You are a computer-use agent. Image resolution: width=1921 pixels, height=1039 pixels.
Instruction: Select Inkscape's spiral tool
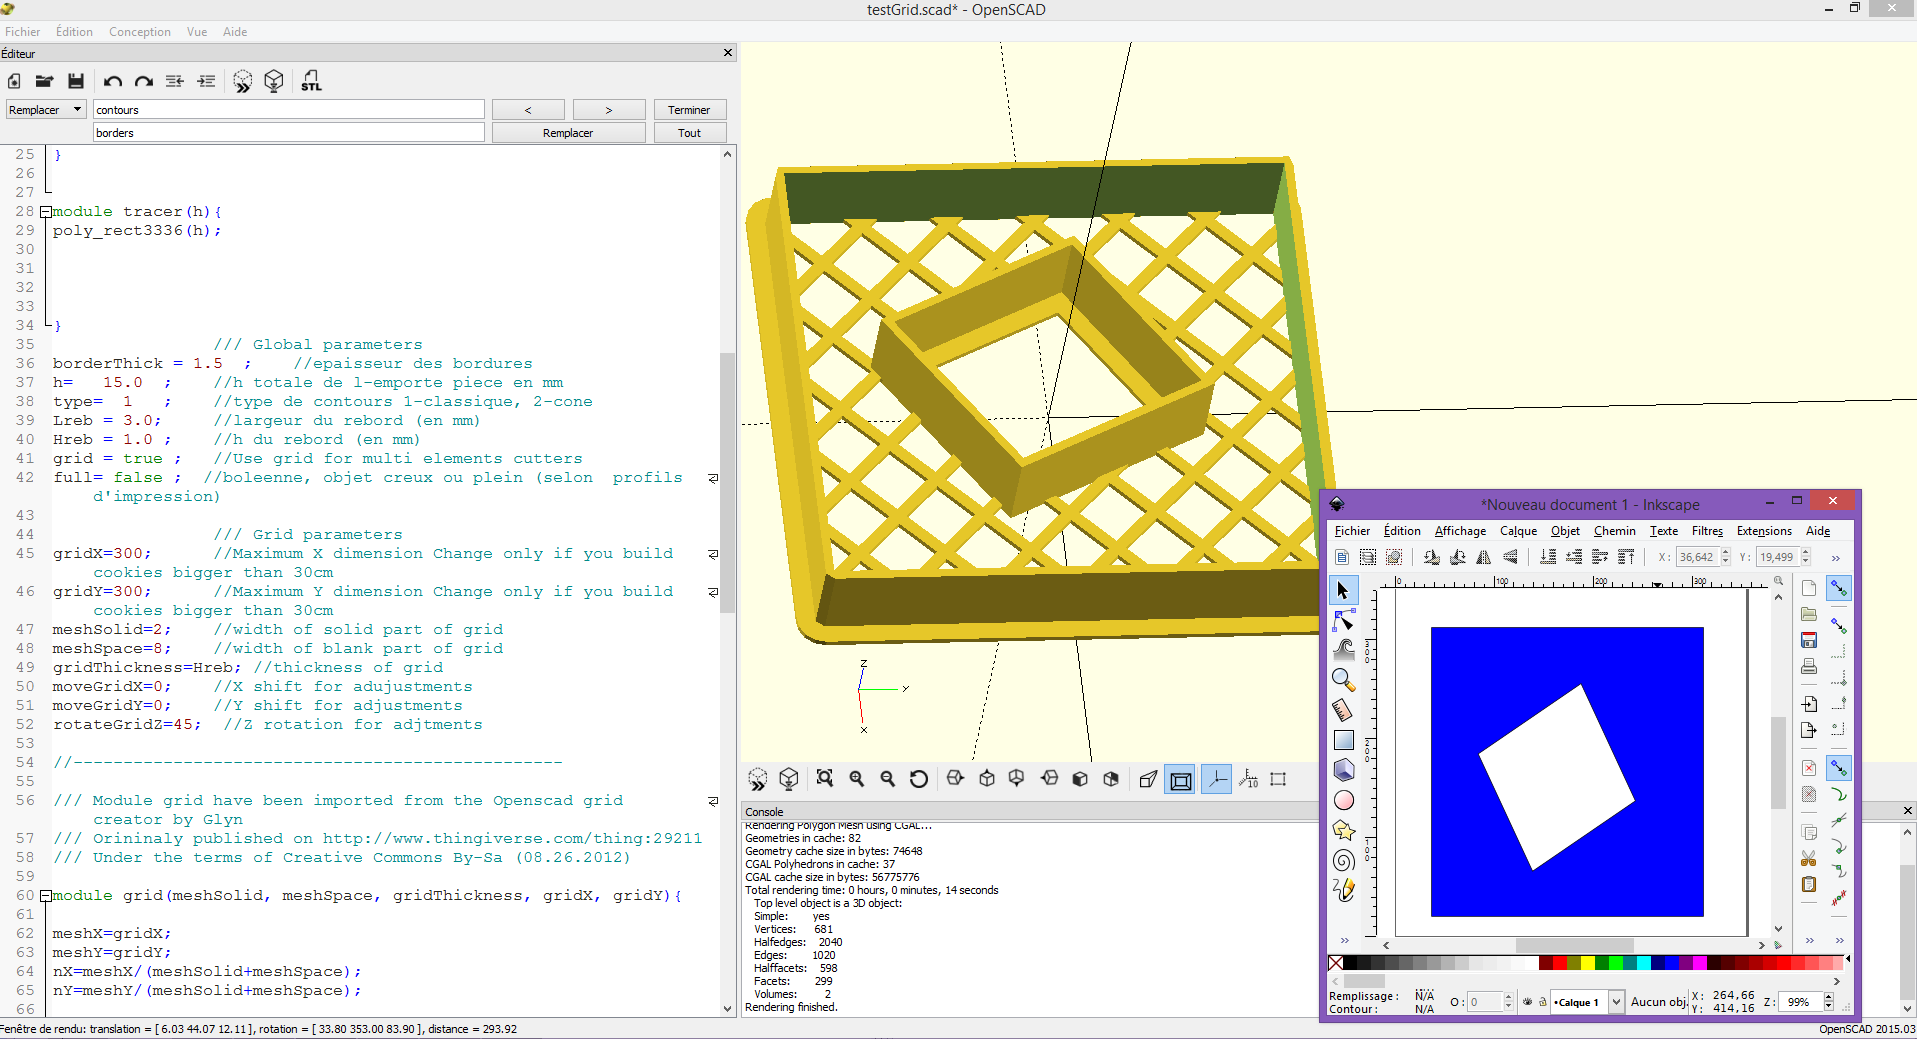pos(1344,861)
